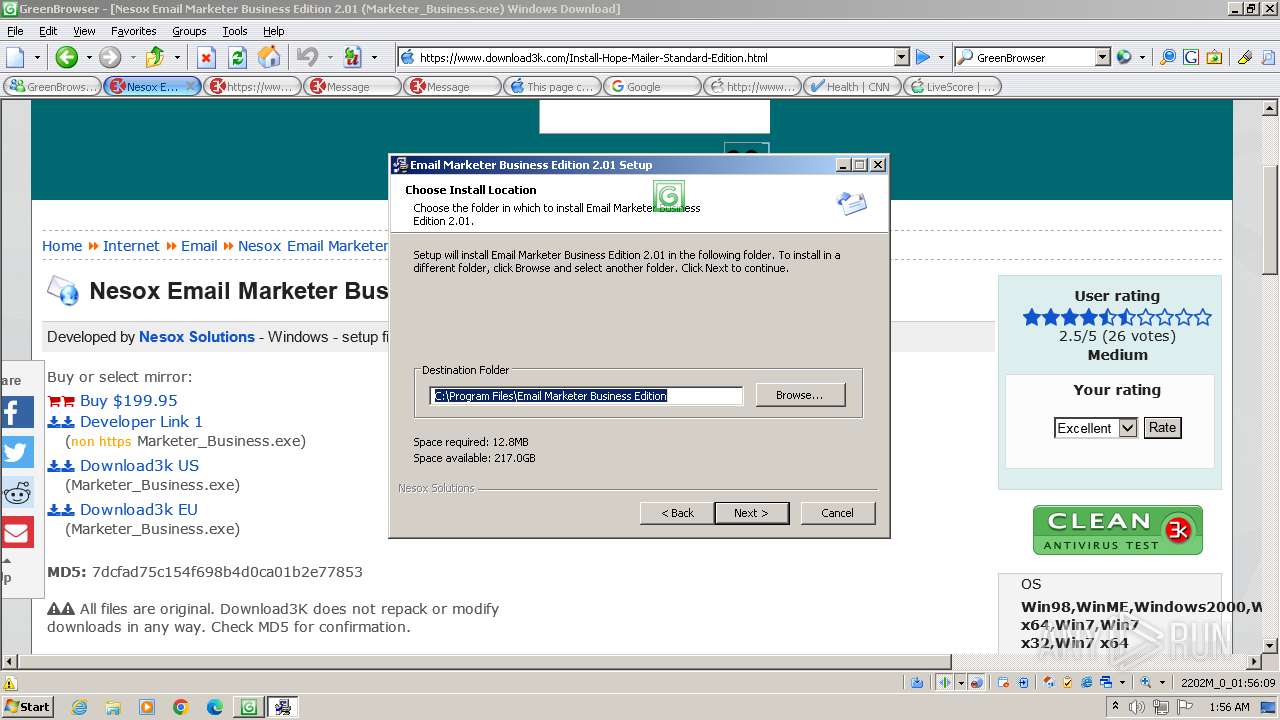Expand the Up folder button dropdown arrow

(x=177, y=57)
